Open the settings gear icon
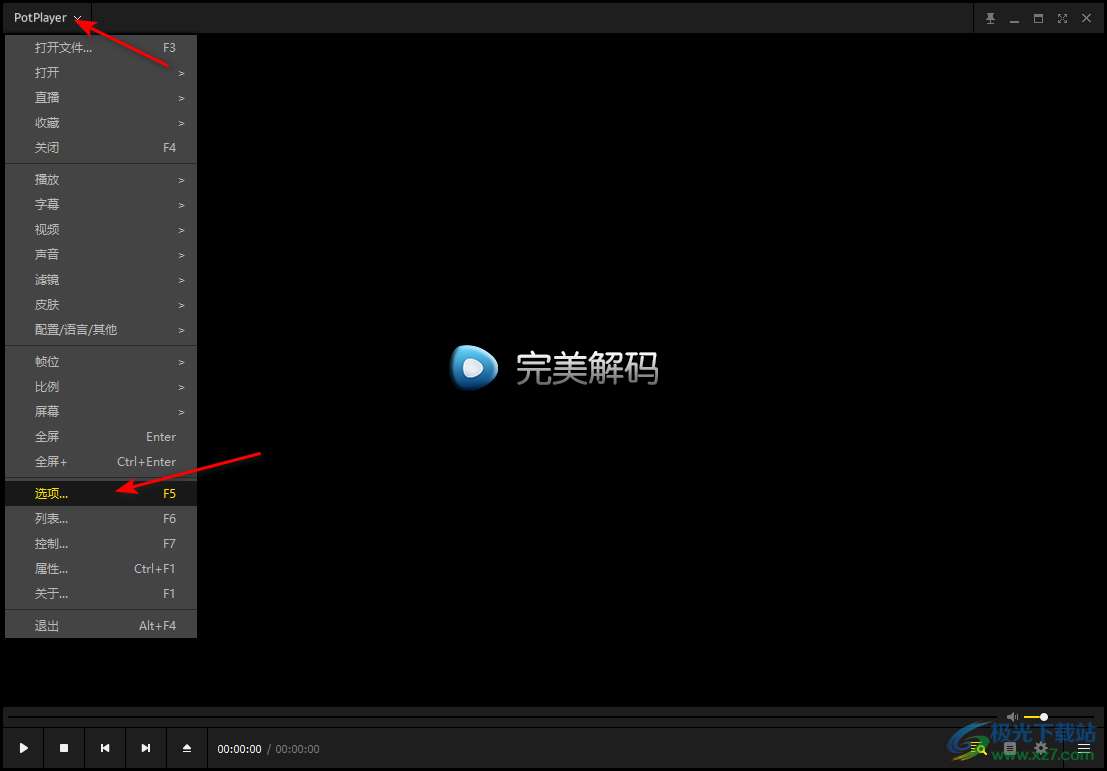The height and width of the screenshot is (771, 1107). pos(1041,748)
